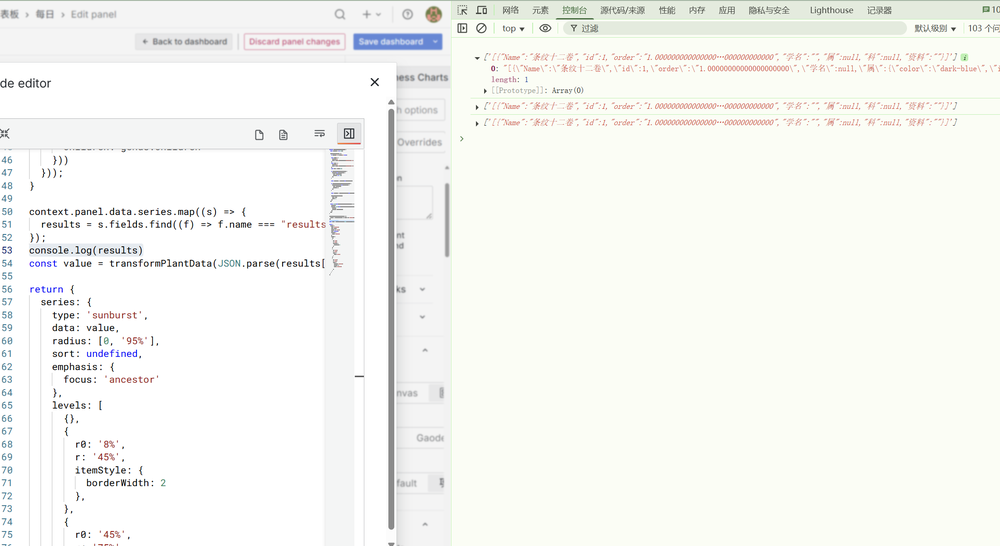Go Back to dashboard
This screenshot has width=1000, height=546.
tap(184, 41)
